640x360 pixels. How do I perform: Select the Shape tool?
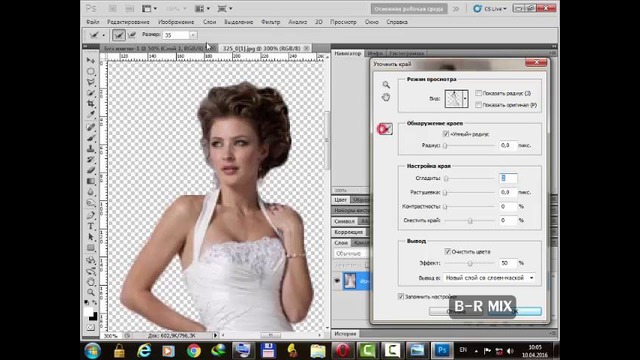tap(91, 248)
